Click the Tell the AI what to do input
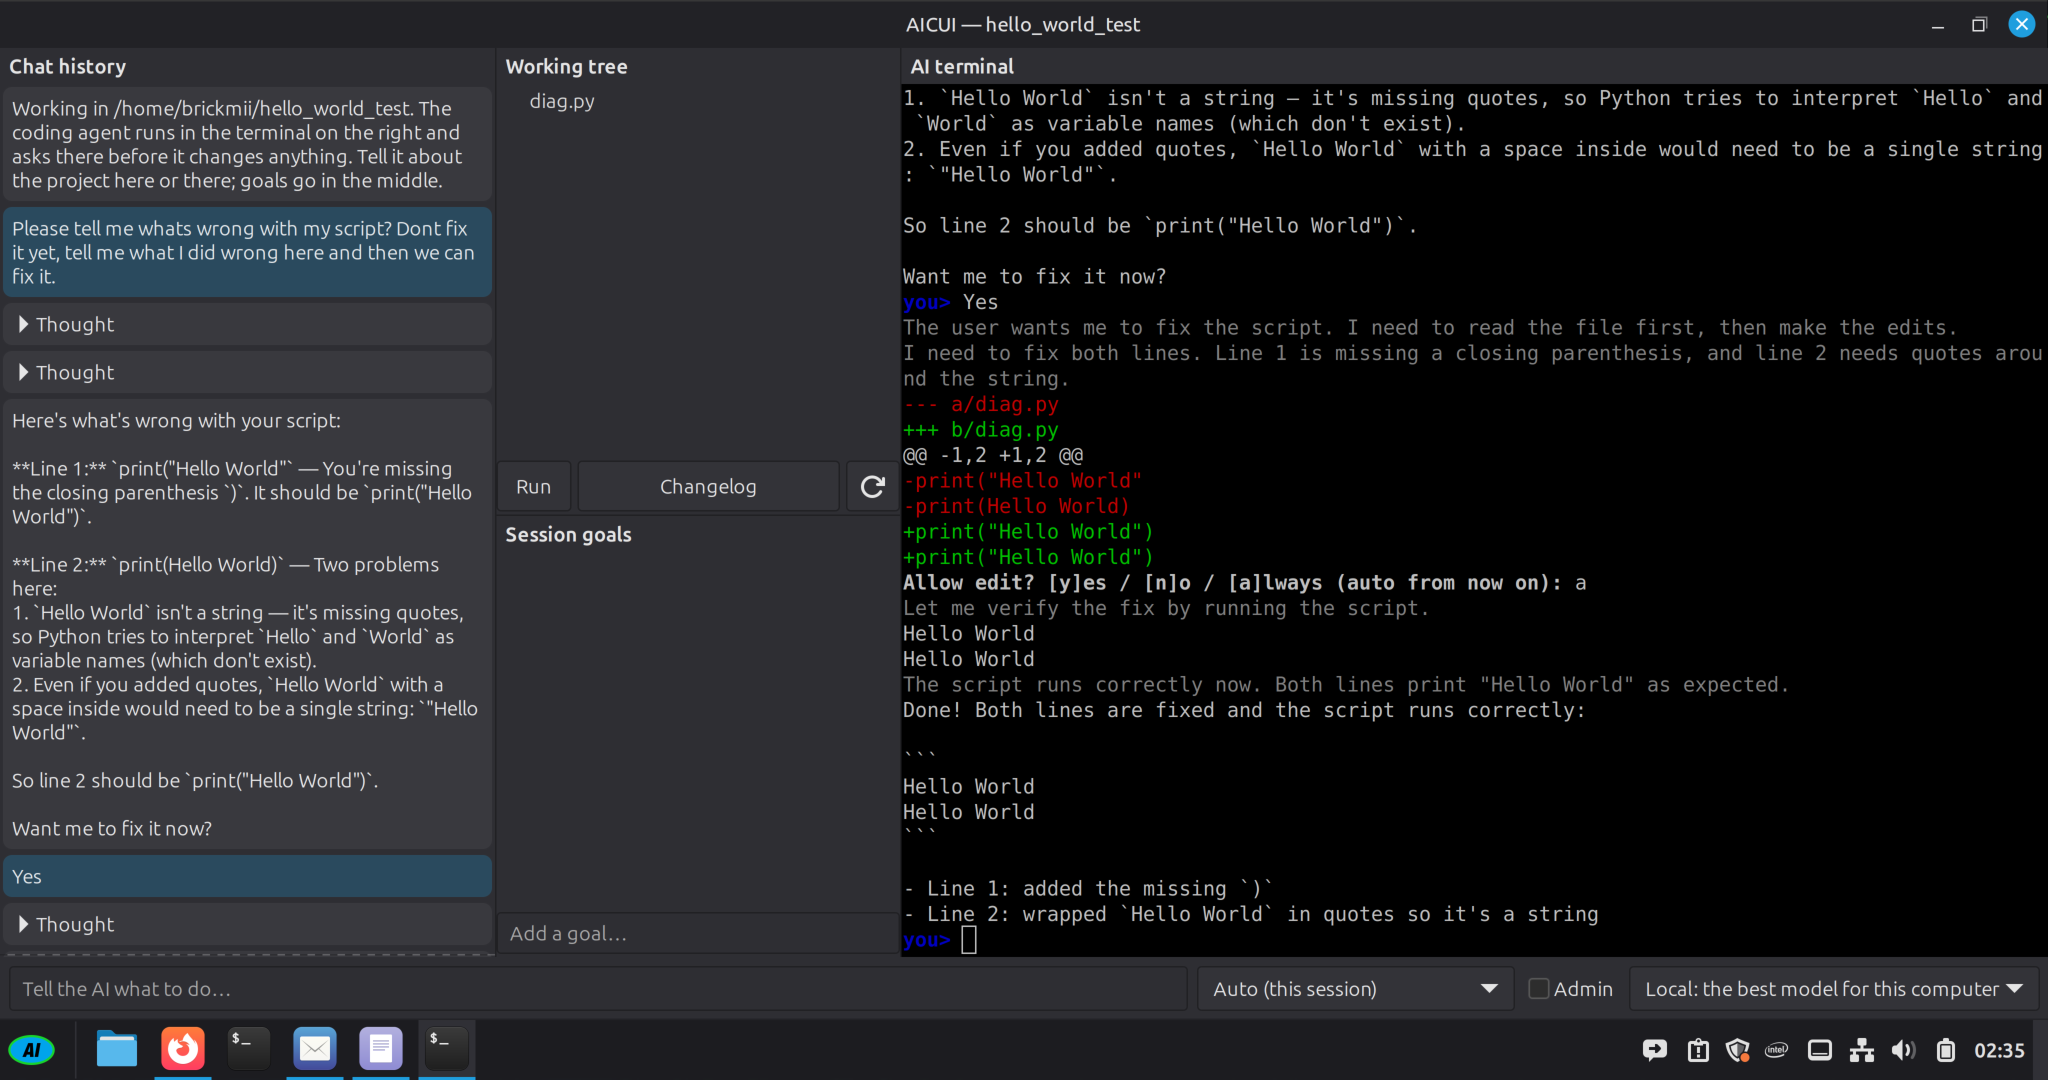 coord(598,989)
